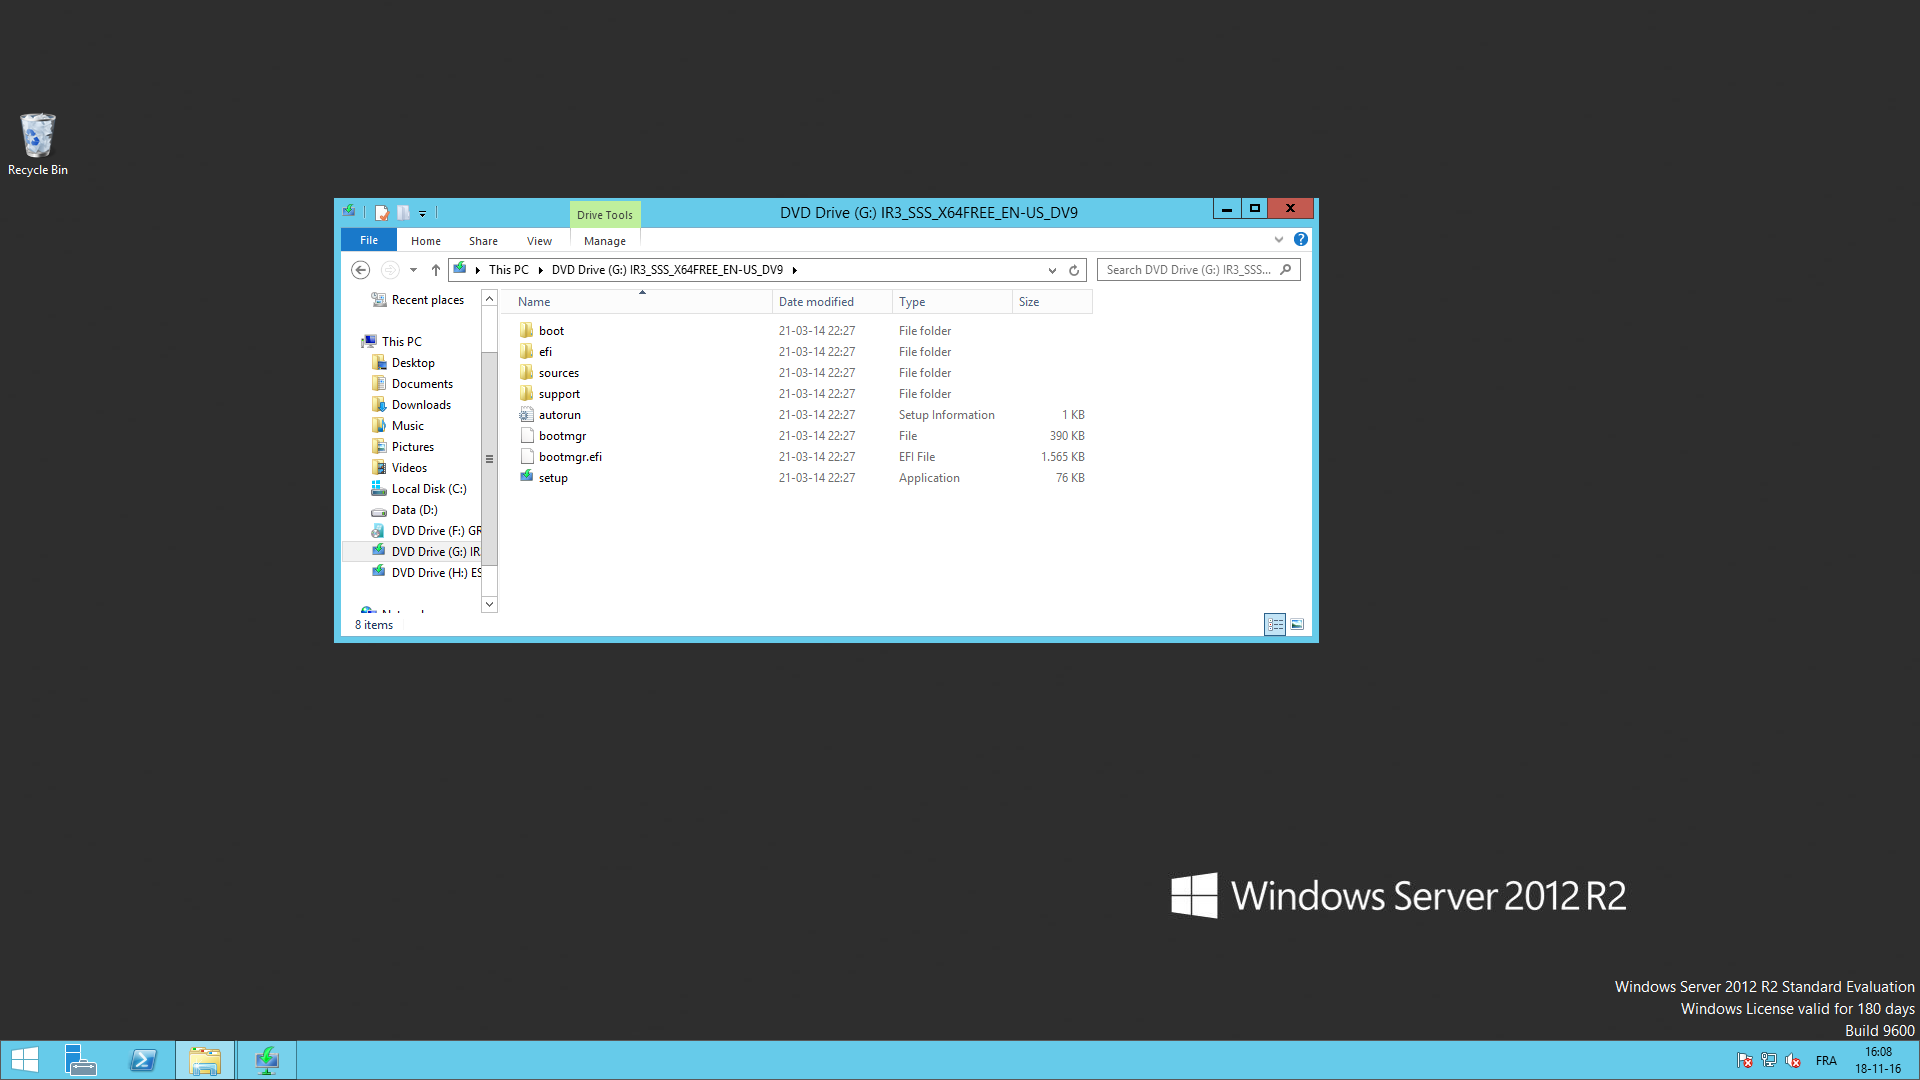
Task: Open the Recycle Bin desktop icon
Action: click(x=38, y=145)
